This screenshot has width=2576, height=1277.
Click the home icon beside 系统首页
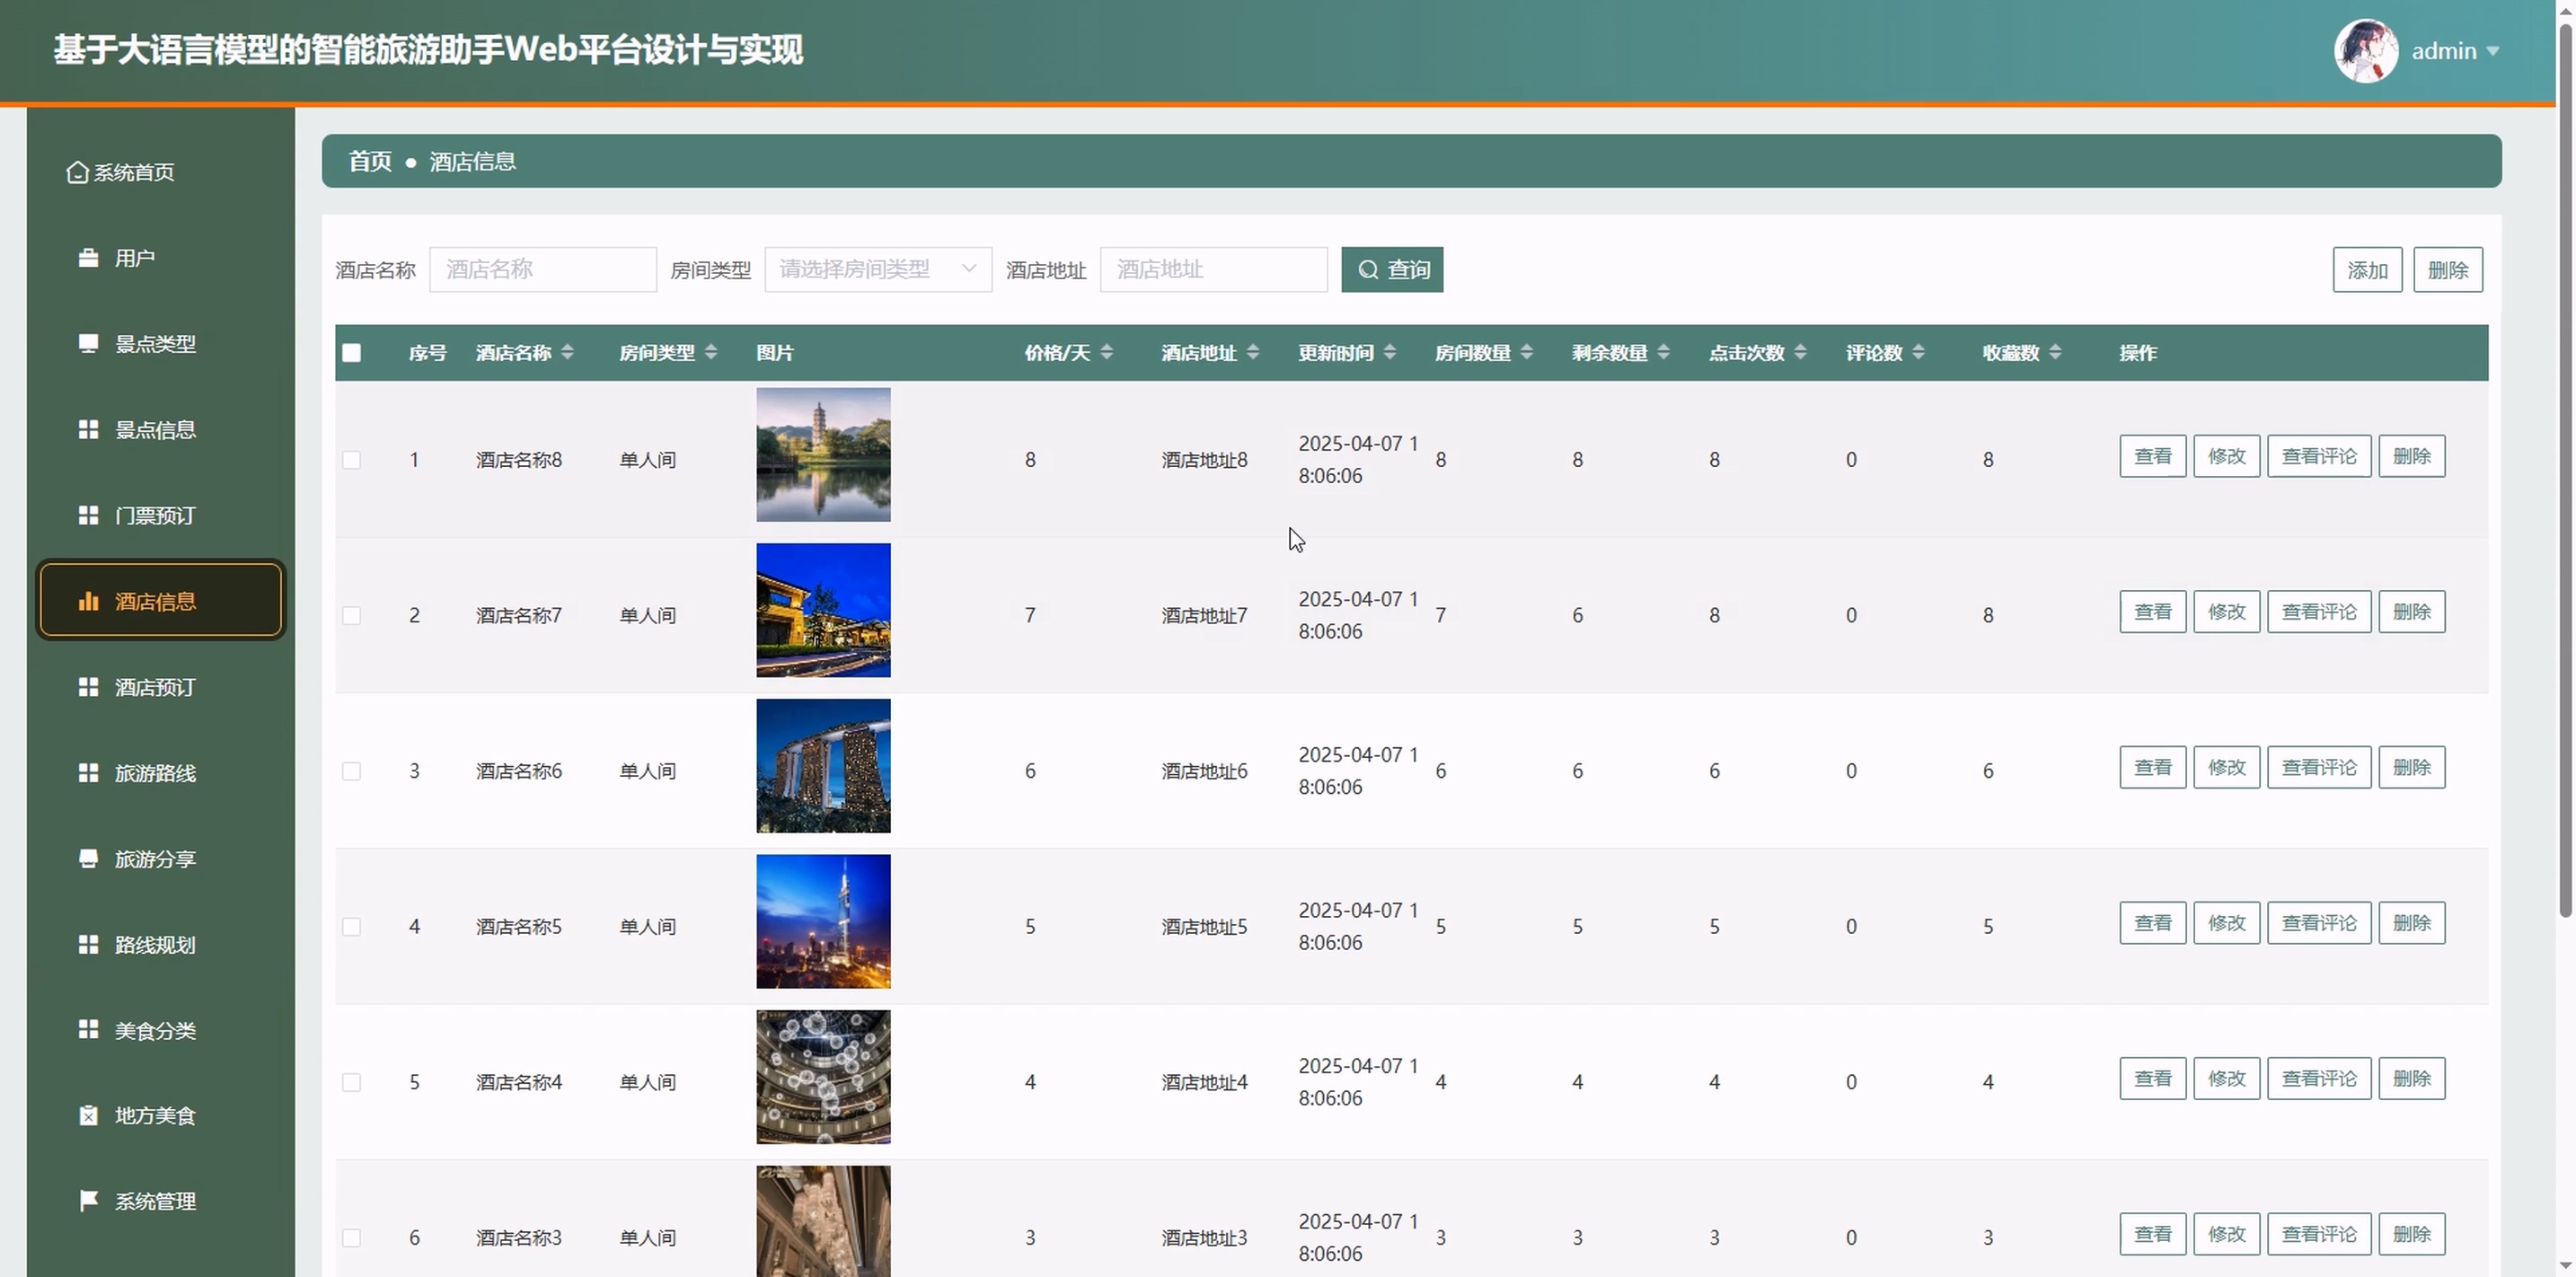77,173
